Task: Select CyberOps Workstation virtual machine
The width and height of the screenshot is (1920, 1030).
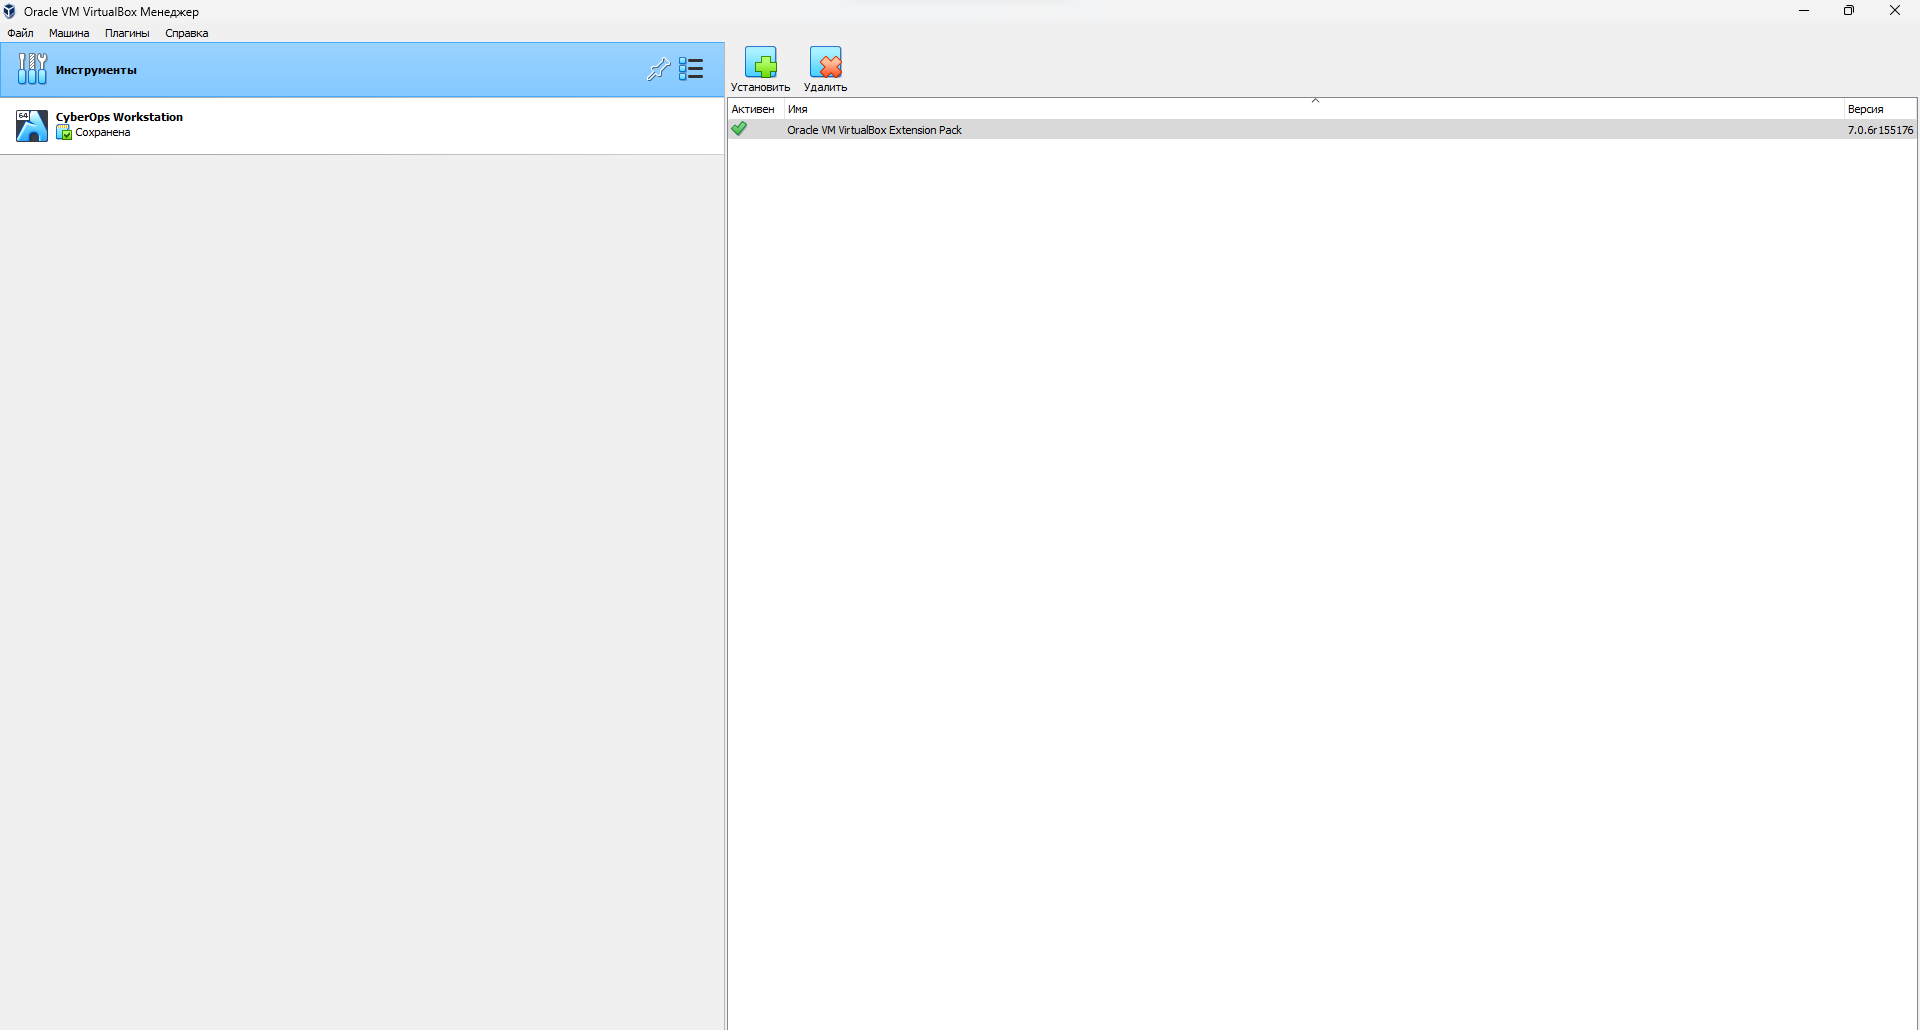Action: pyautogui.click(x=362, y=125)
